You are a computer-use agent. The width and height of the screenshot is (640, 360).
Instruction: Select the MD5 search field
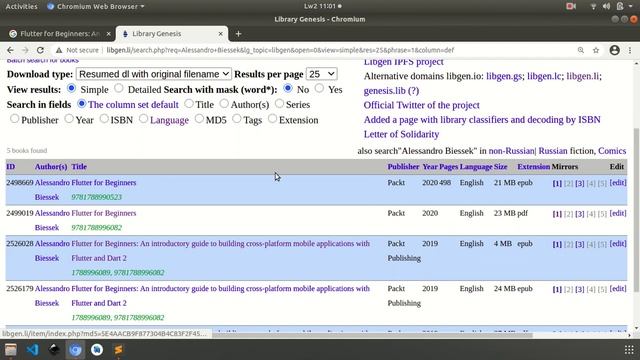point(199,119)
